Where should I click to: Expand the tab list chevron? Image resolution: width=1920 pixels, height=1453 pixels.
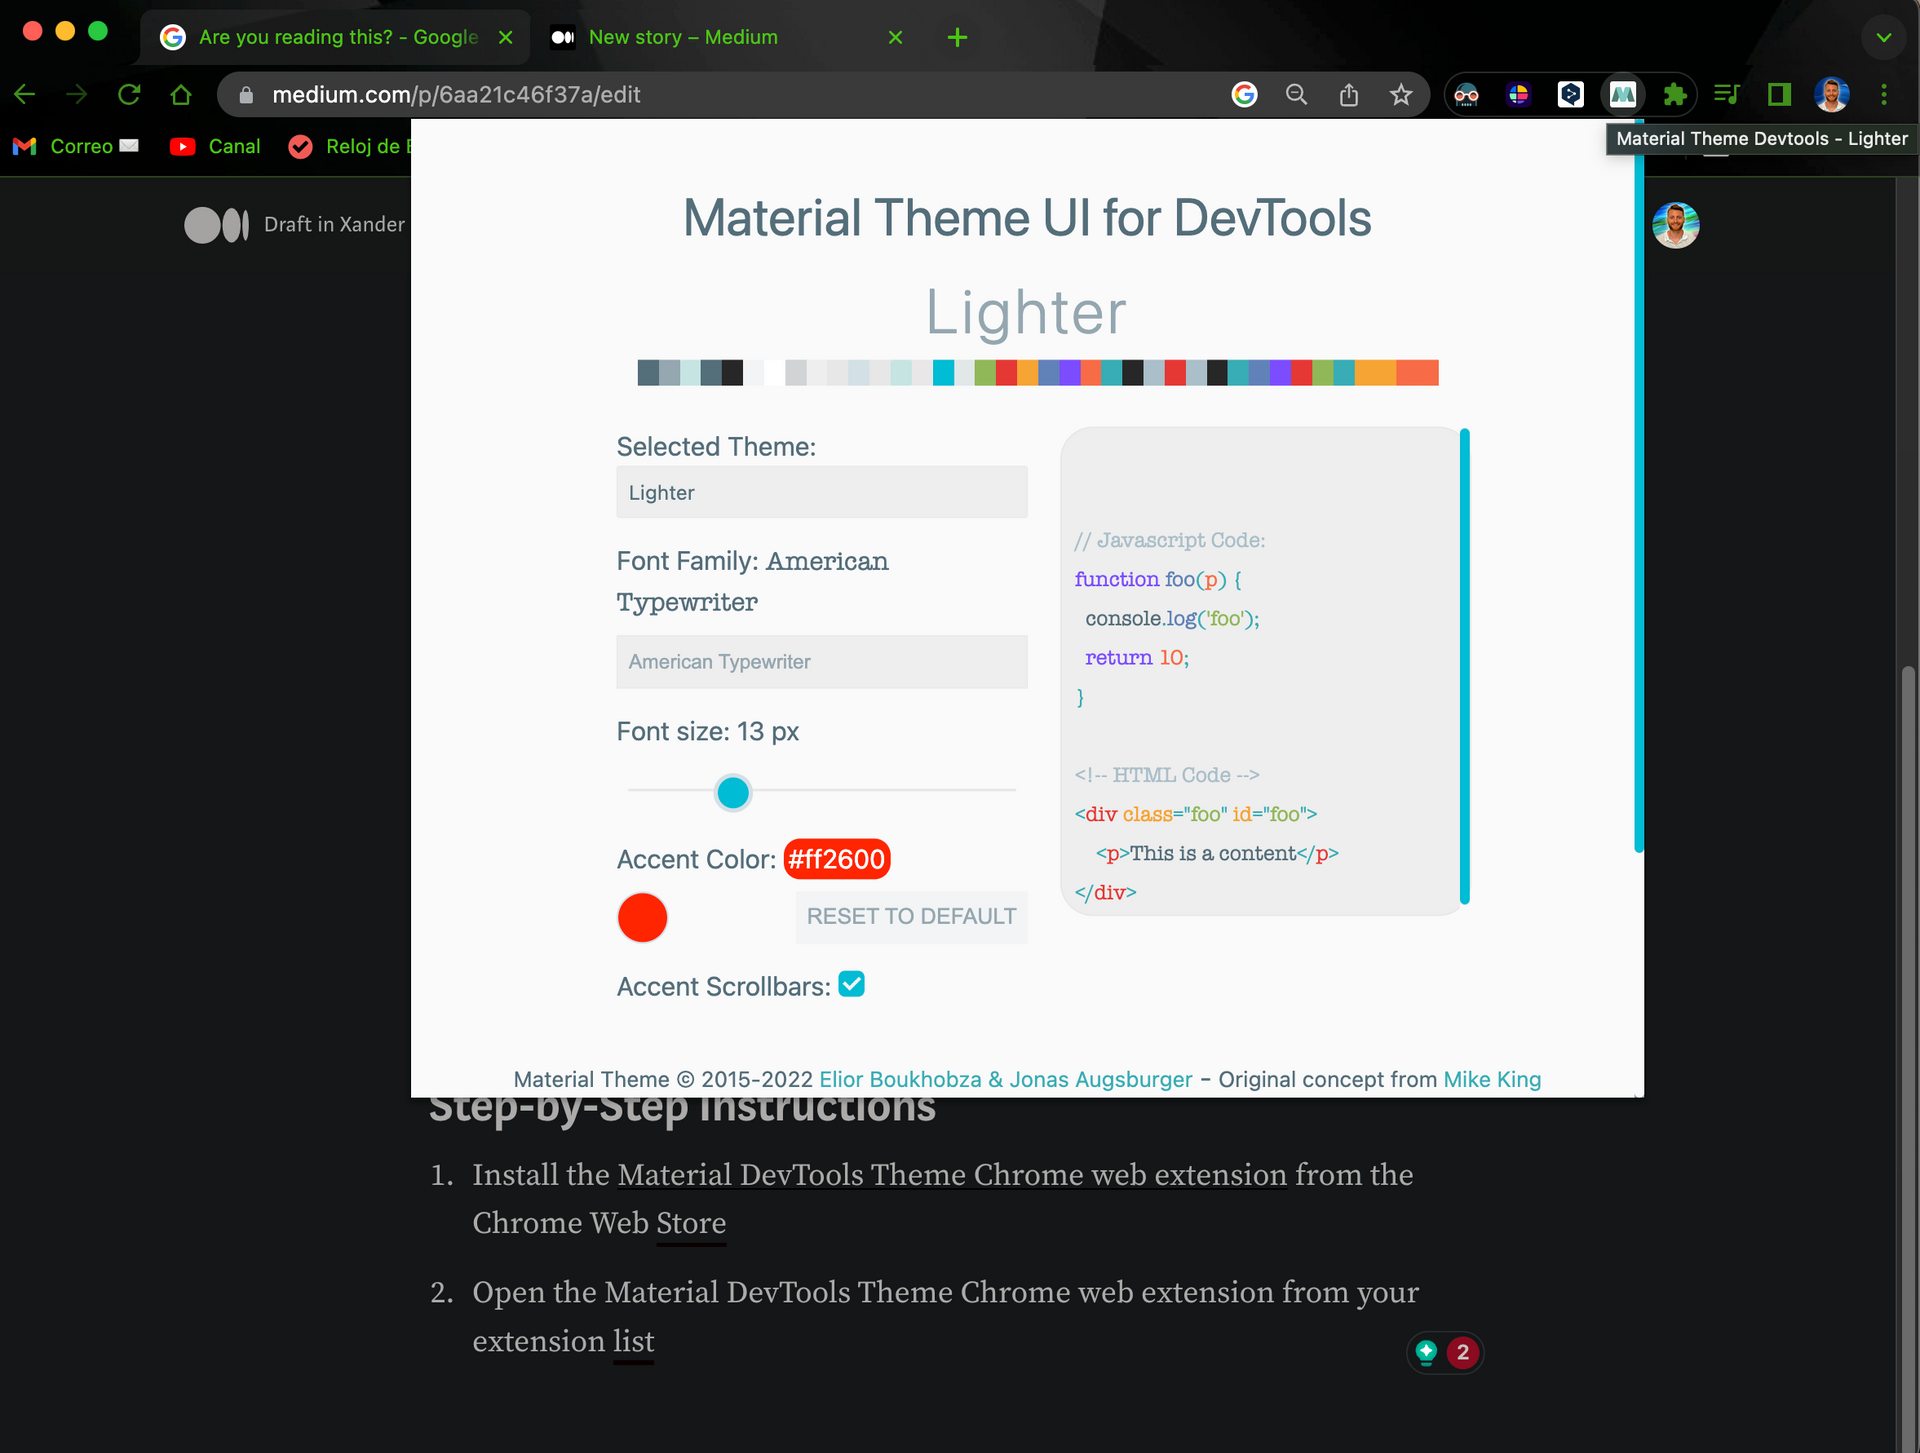click(1884, 38)
